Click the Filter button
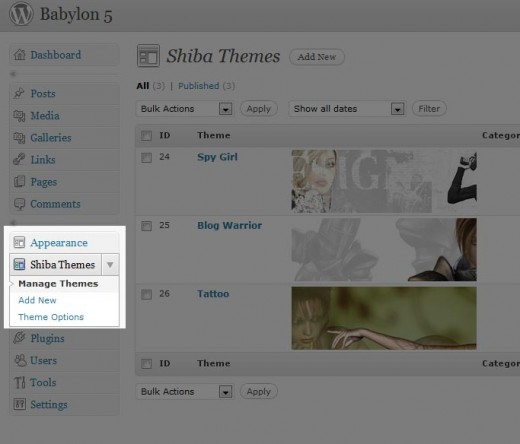The height and width of the screenshot is (444, 520). [429, 109]
